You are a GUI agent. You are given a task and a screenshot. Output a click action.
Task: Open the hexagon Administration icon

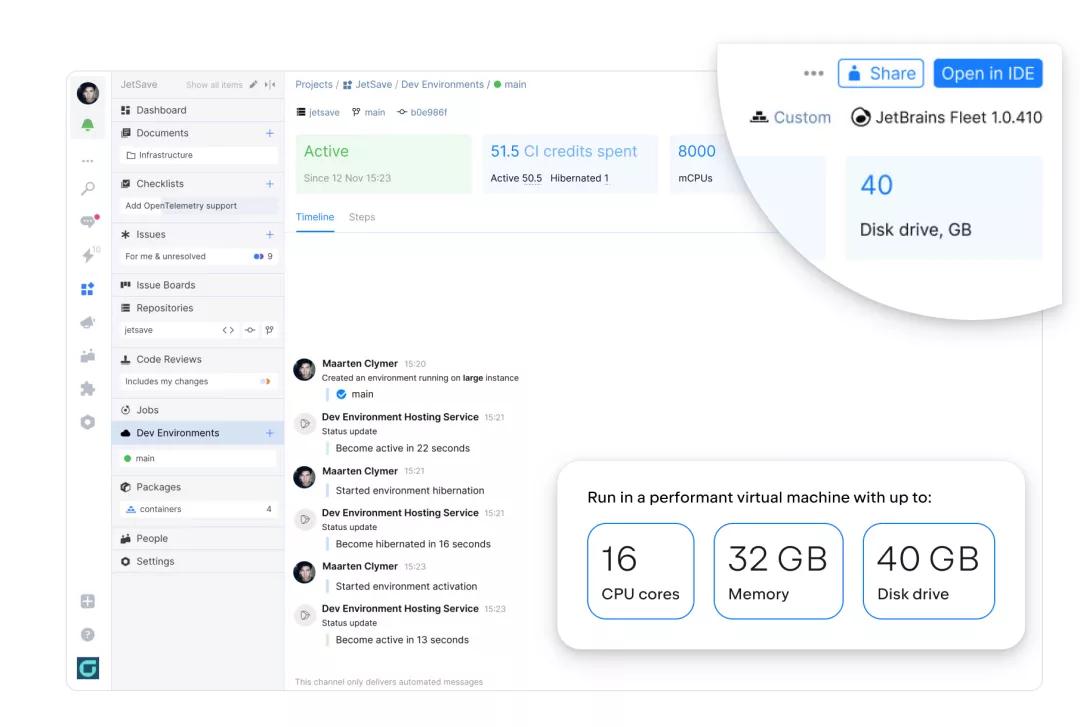[x=87, y=422]
